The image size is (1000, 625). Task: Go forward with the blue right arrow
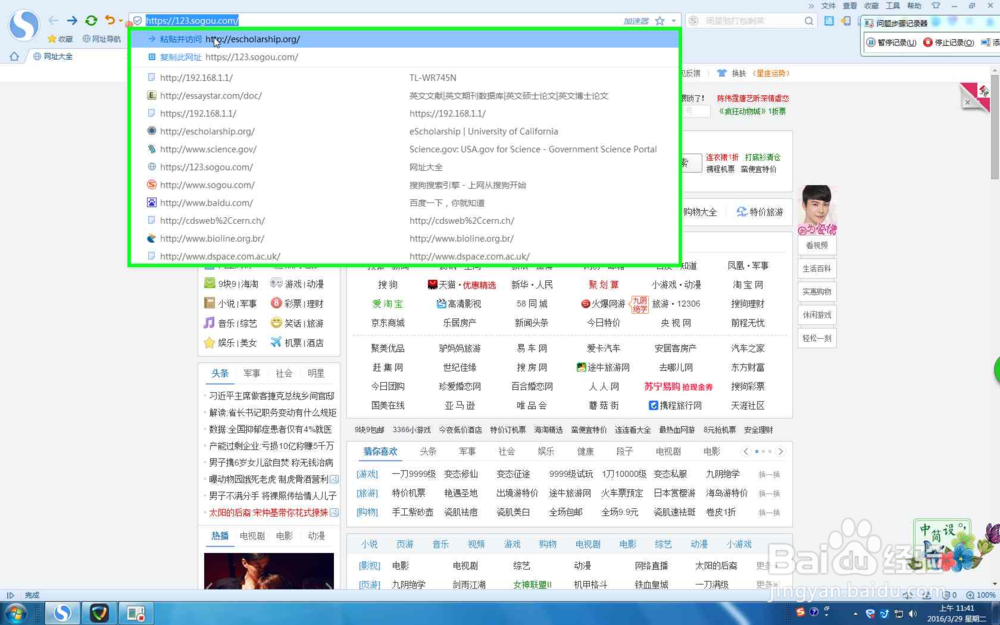pos(72,20)
